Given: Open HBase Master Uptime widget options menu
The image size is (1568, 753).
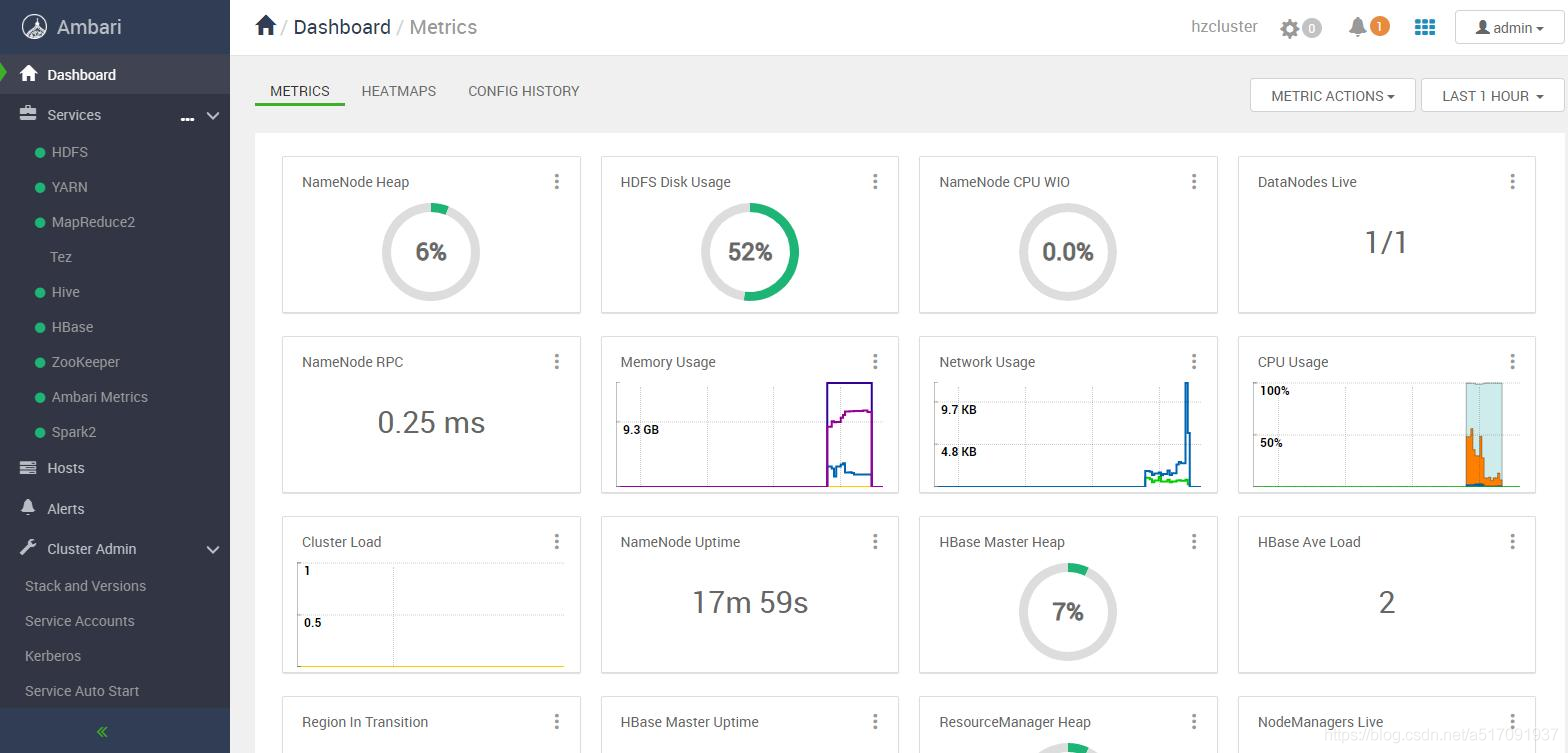Looking at the screenshot, I should [875, 721].
